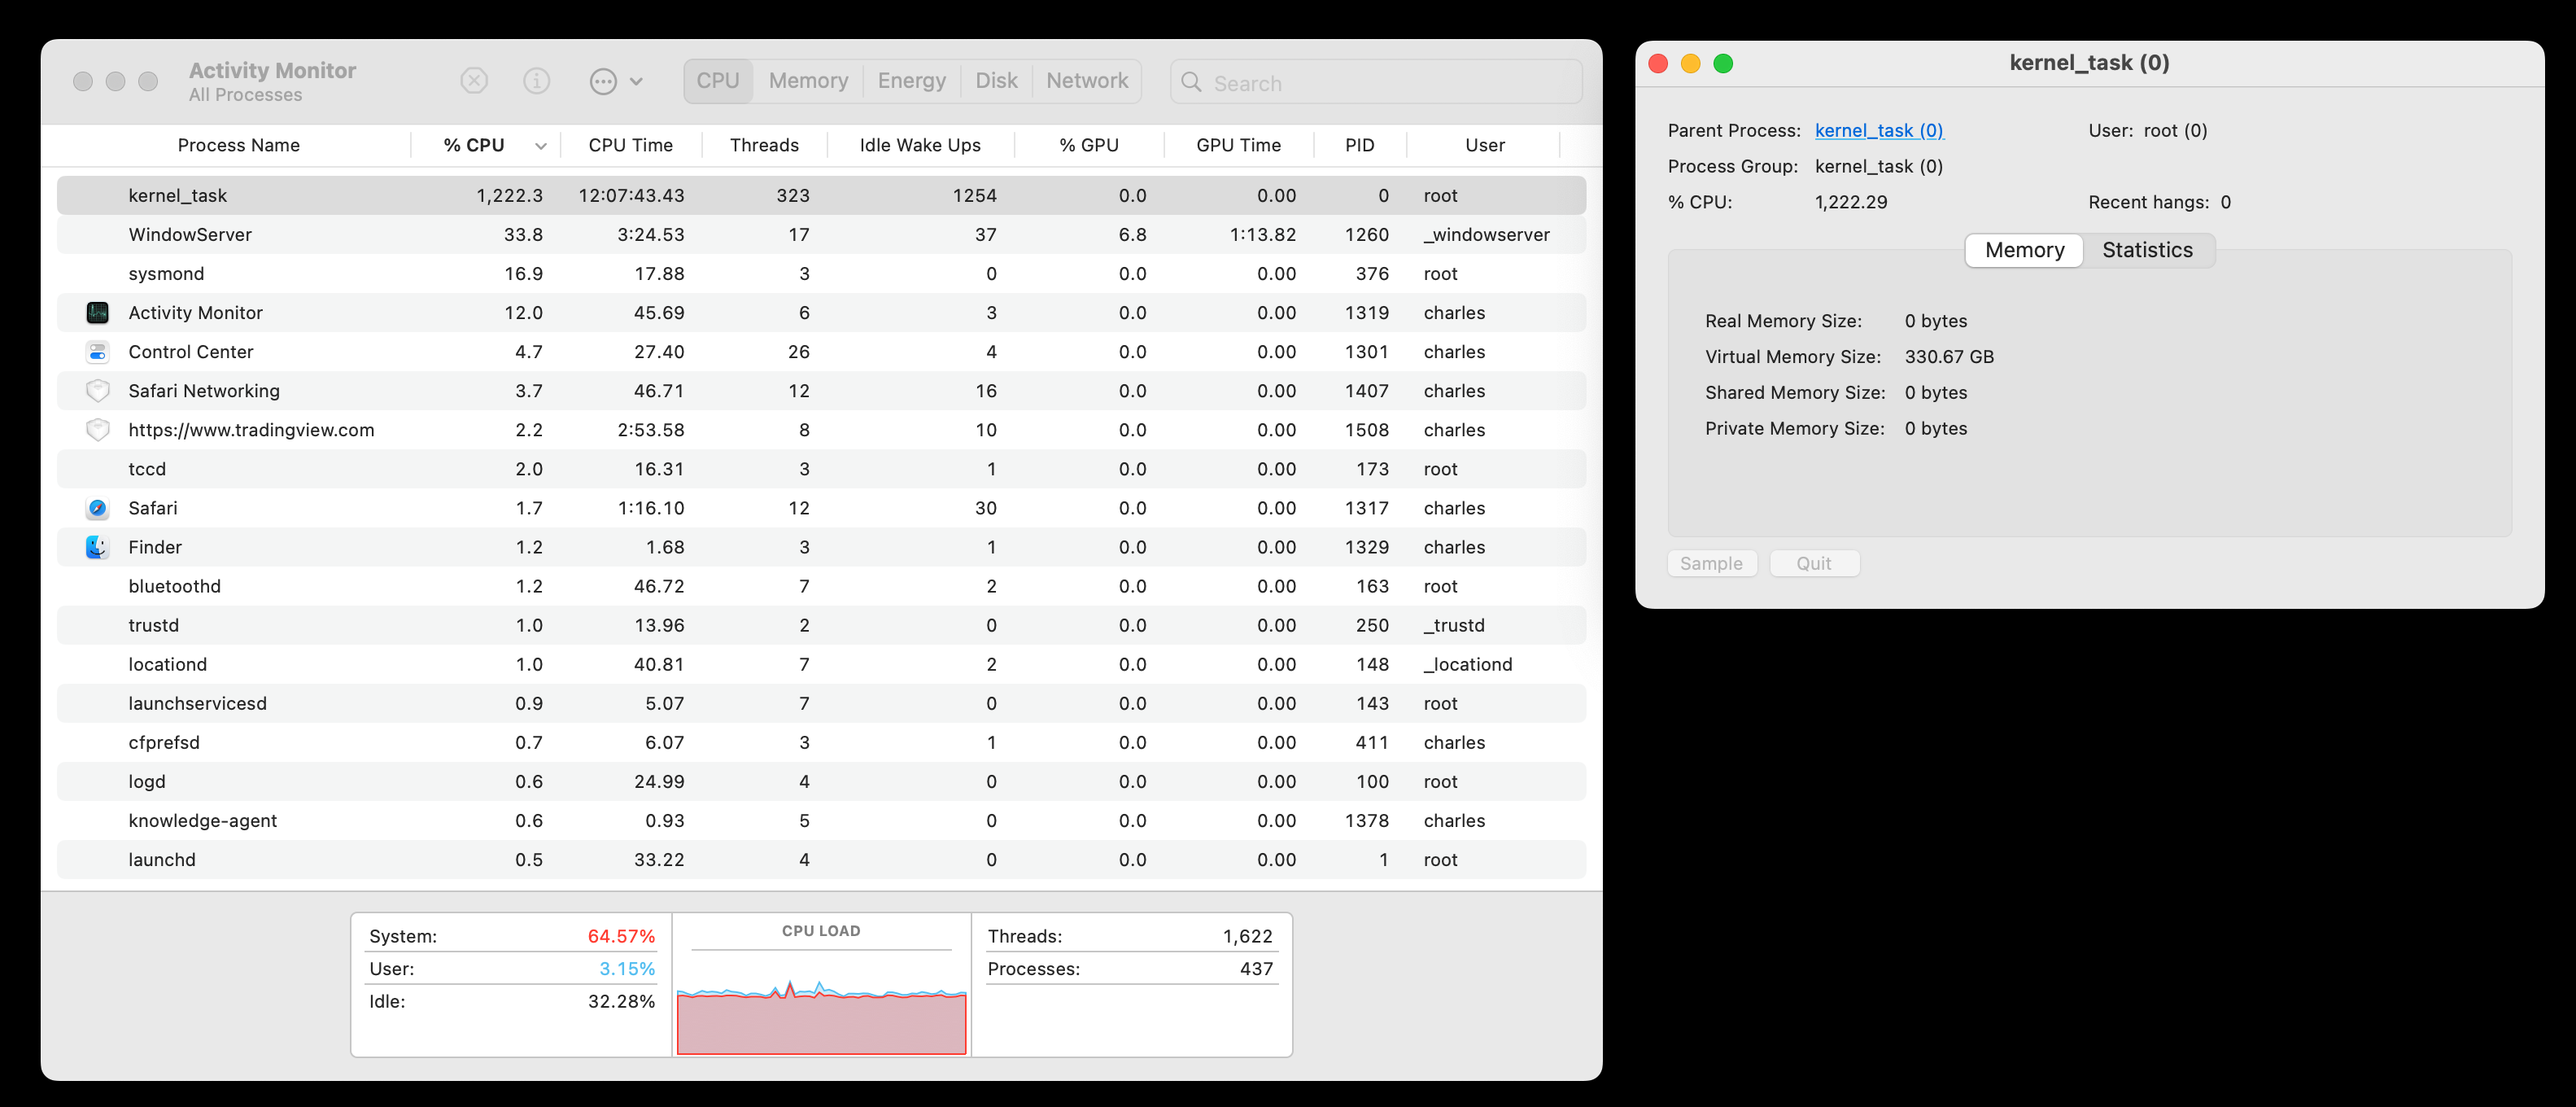The image size is (2576, 1107).
Task: Click the kernel_task (0) parent process link
Action: point(1878,130)
